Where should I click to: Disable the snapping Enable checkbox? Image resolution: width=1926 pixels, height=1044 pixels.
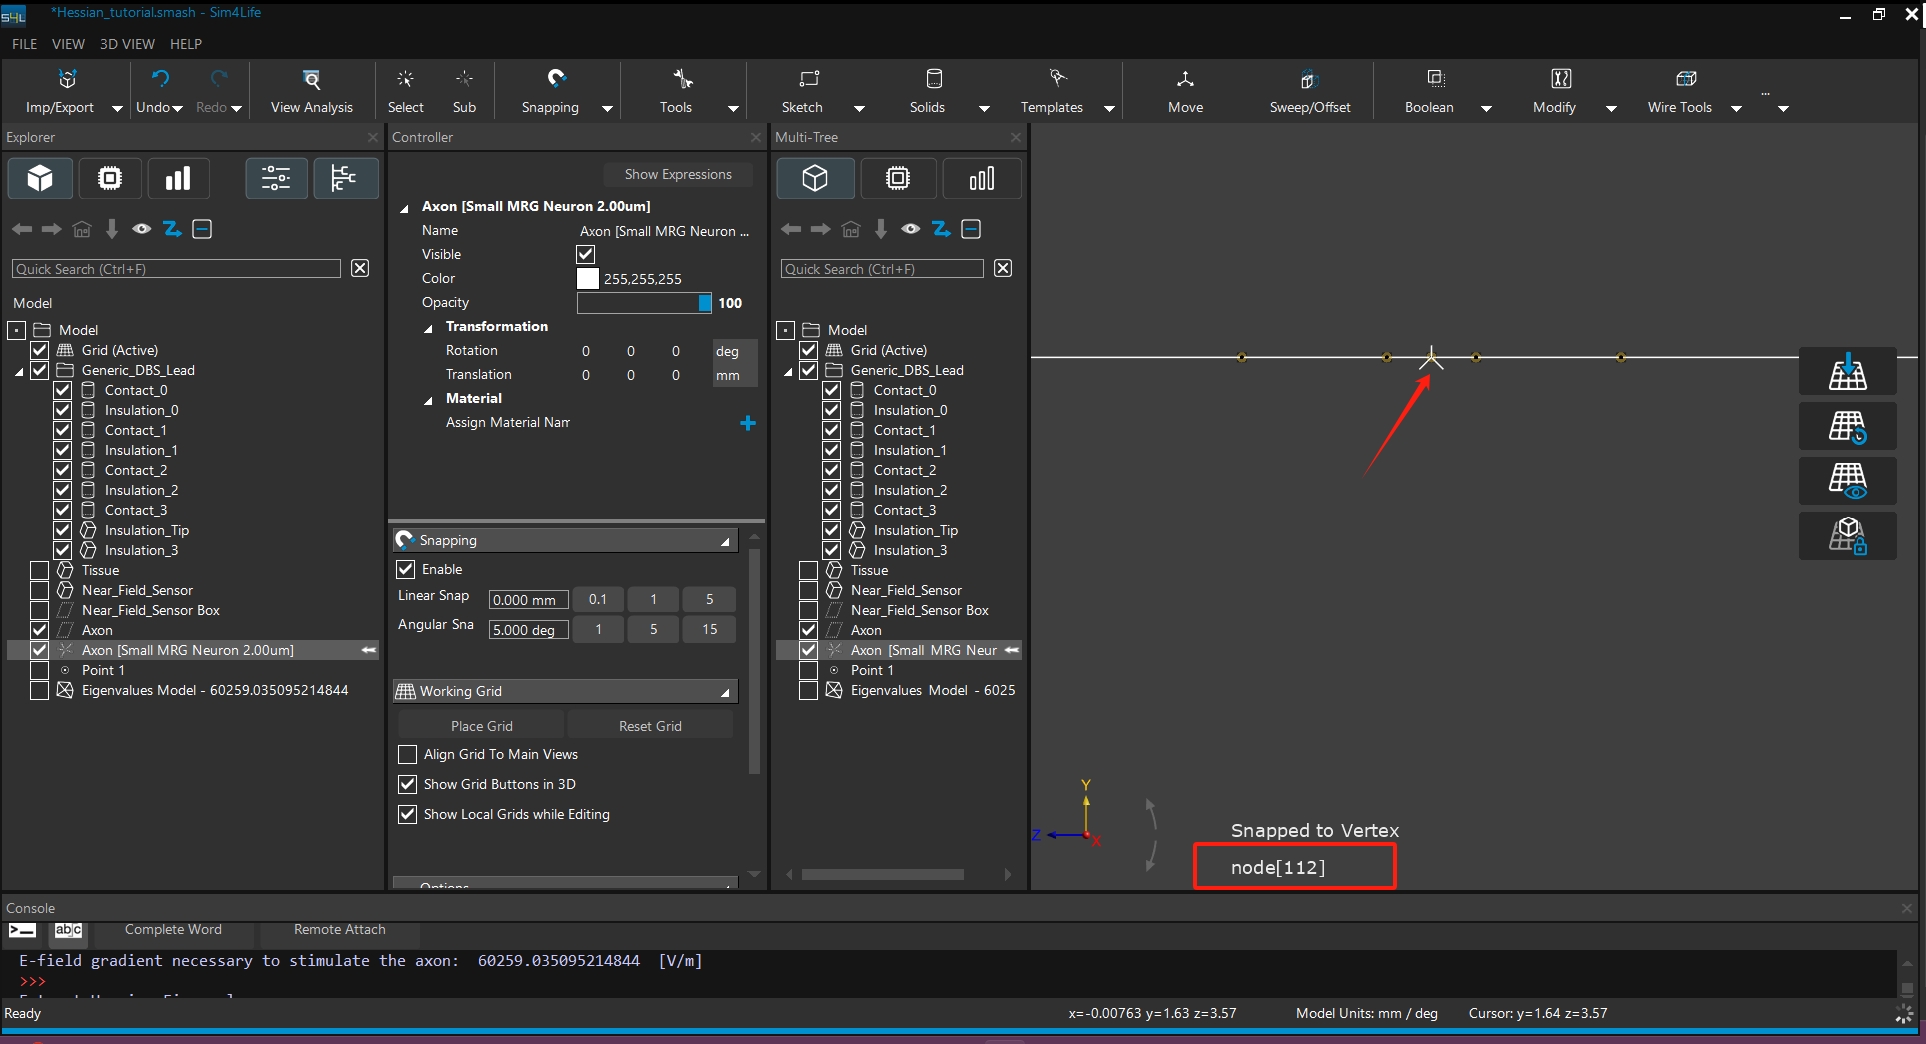pyautogui.click(x=406, y=569)
